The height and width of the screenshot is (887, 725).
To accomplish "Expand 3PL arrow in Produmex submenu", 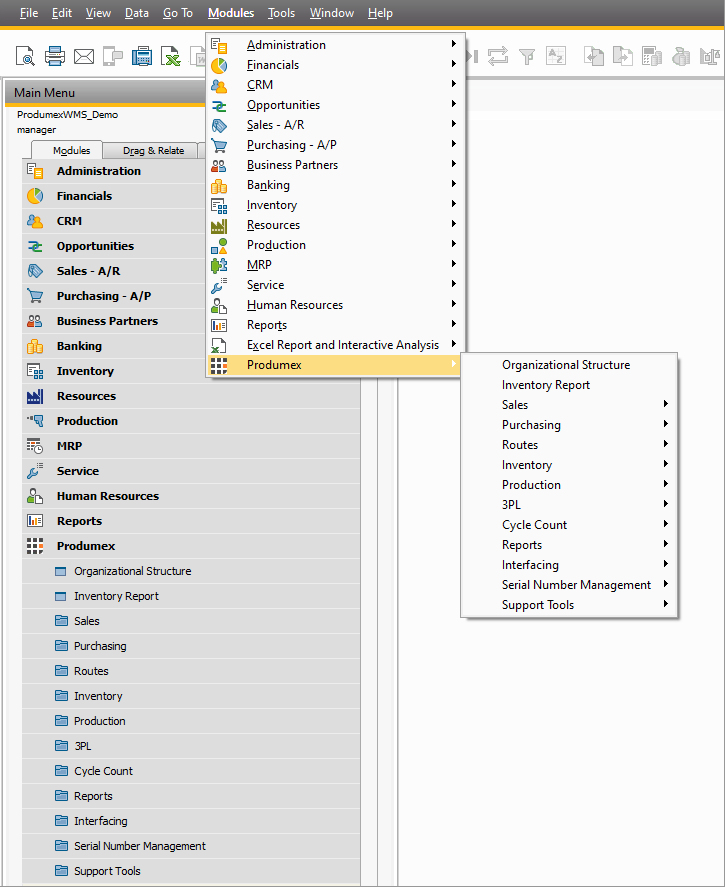I will (x=666, y=503).
